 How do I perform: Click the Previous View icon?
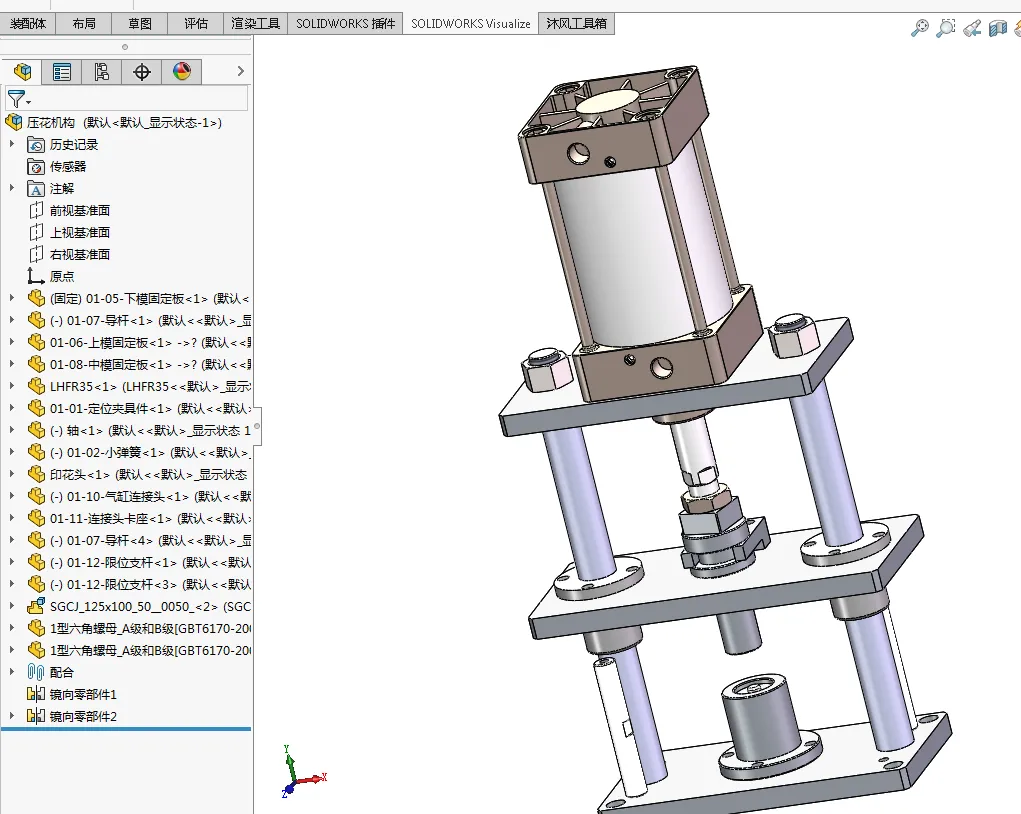click(x=972, y=28)
